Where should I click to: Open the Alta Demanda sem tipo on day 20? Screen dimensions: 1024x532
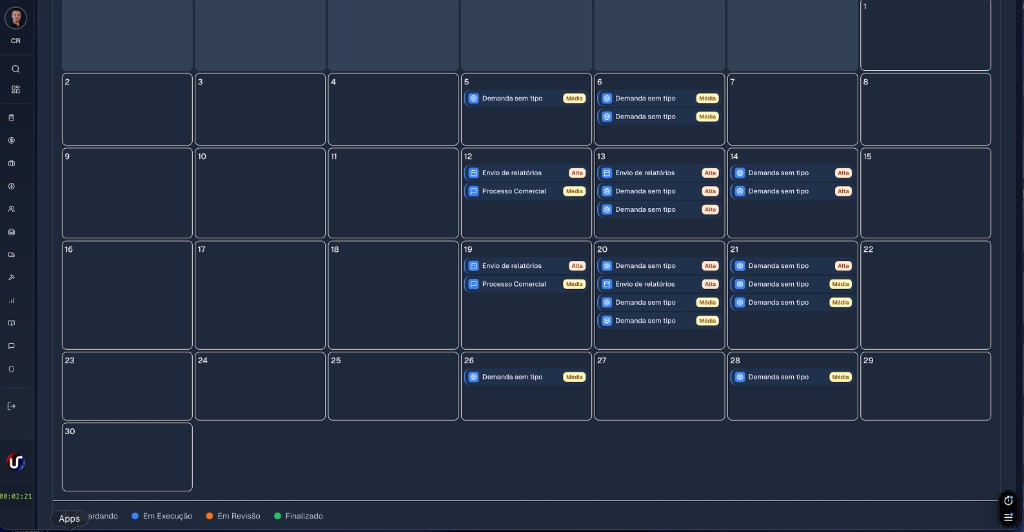click(660, 266)
